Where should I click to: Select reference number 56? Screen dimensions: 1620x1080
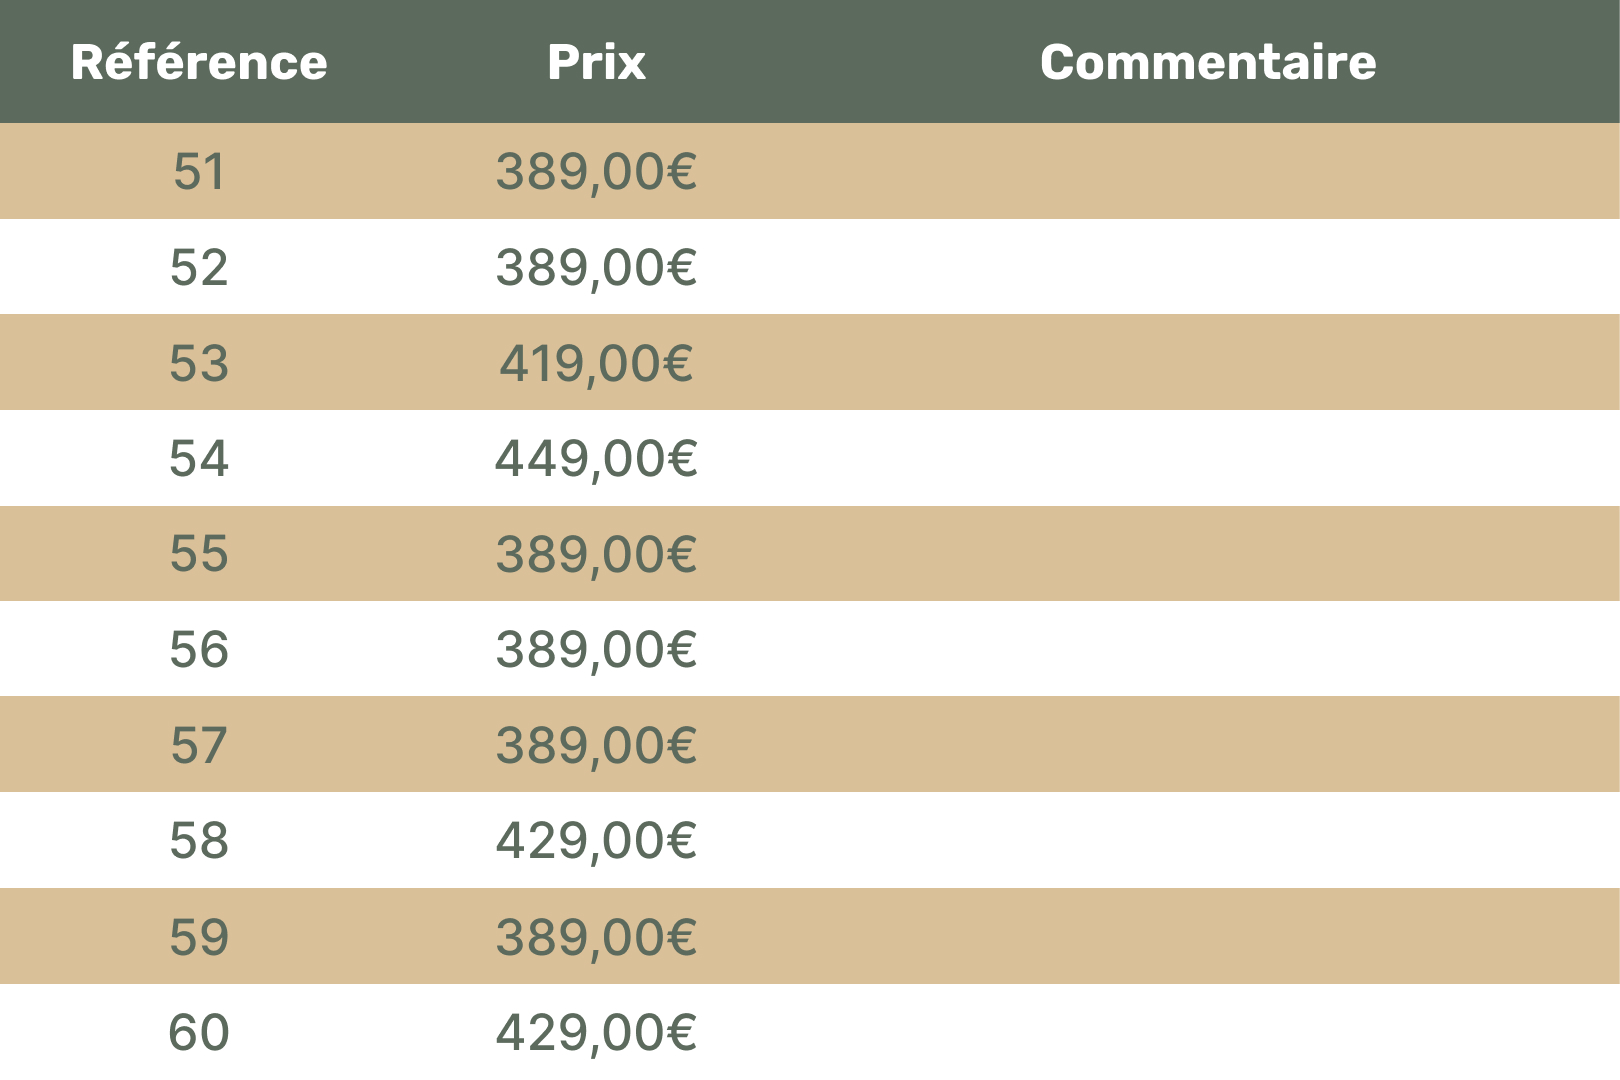tap(199, 649)
